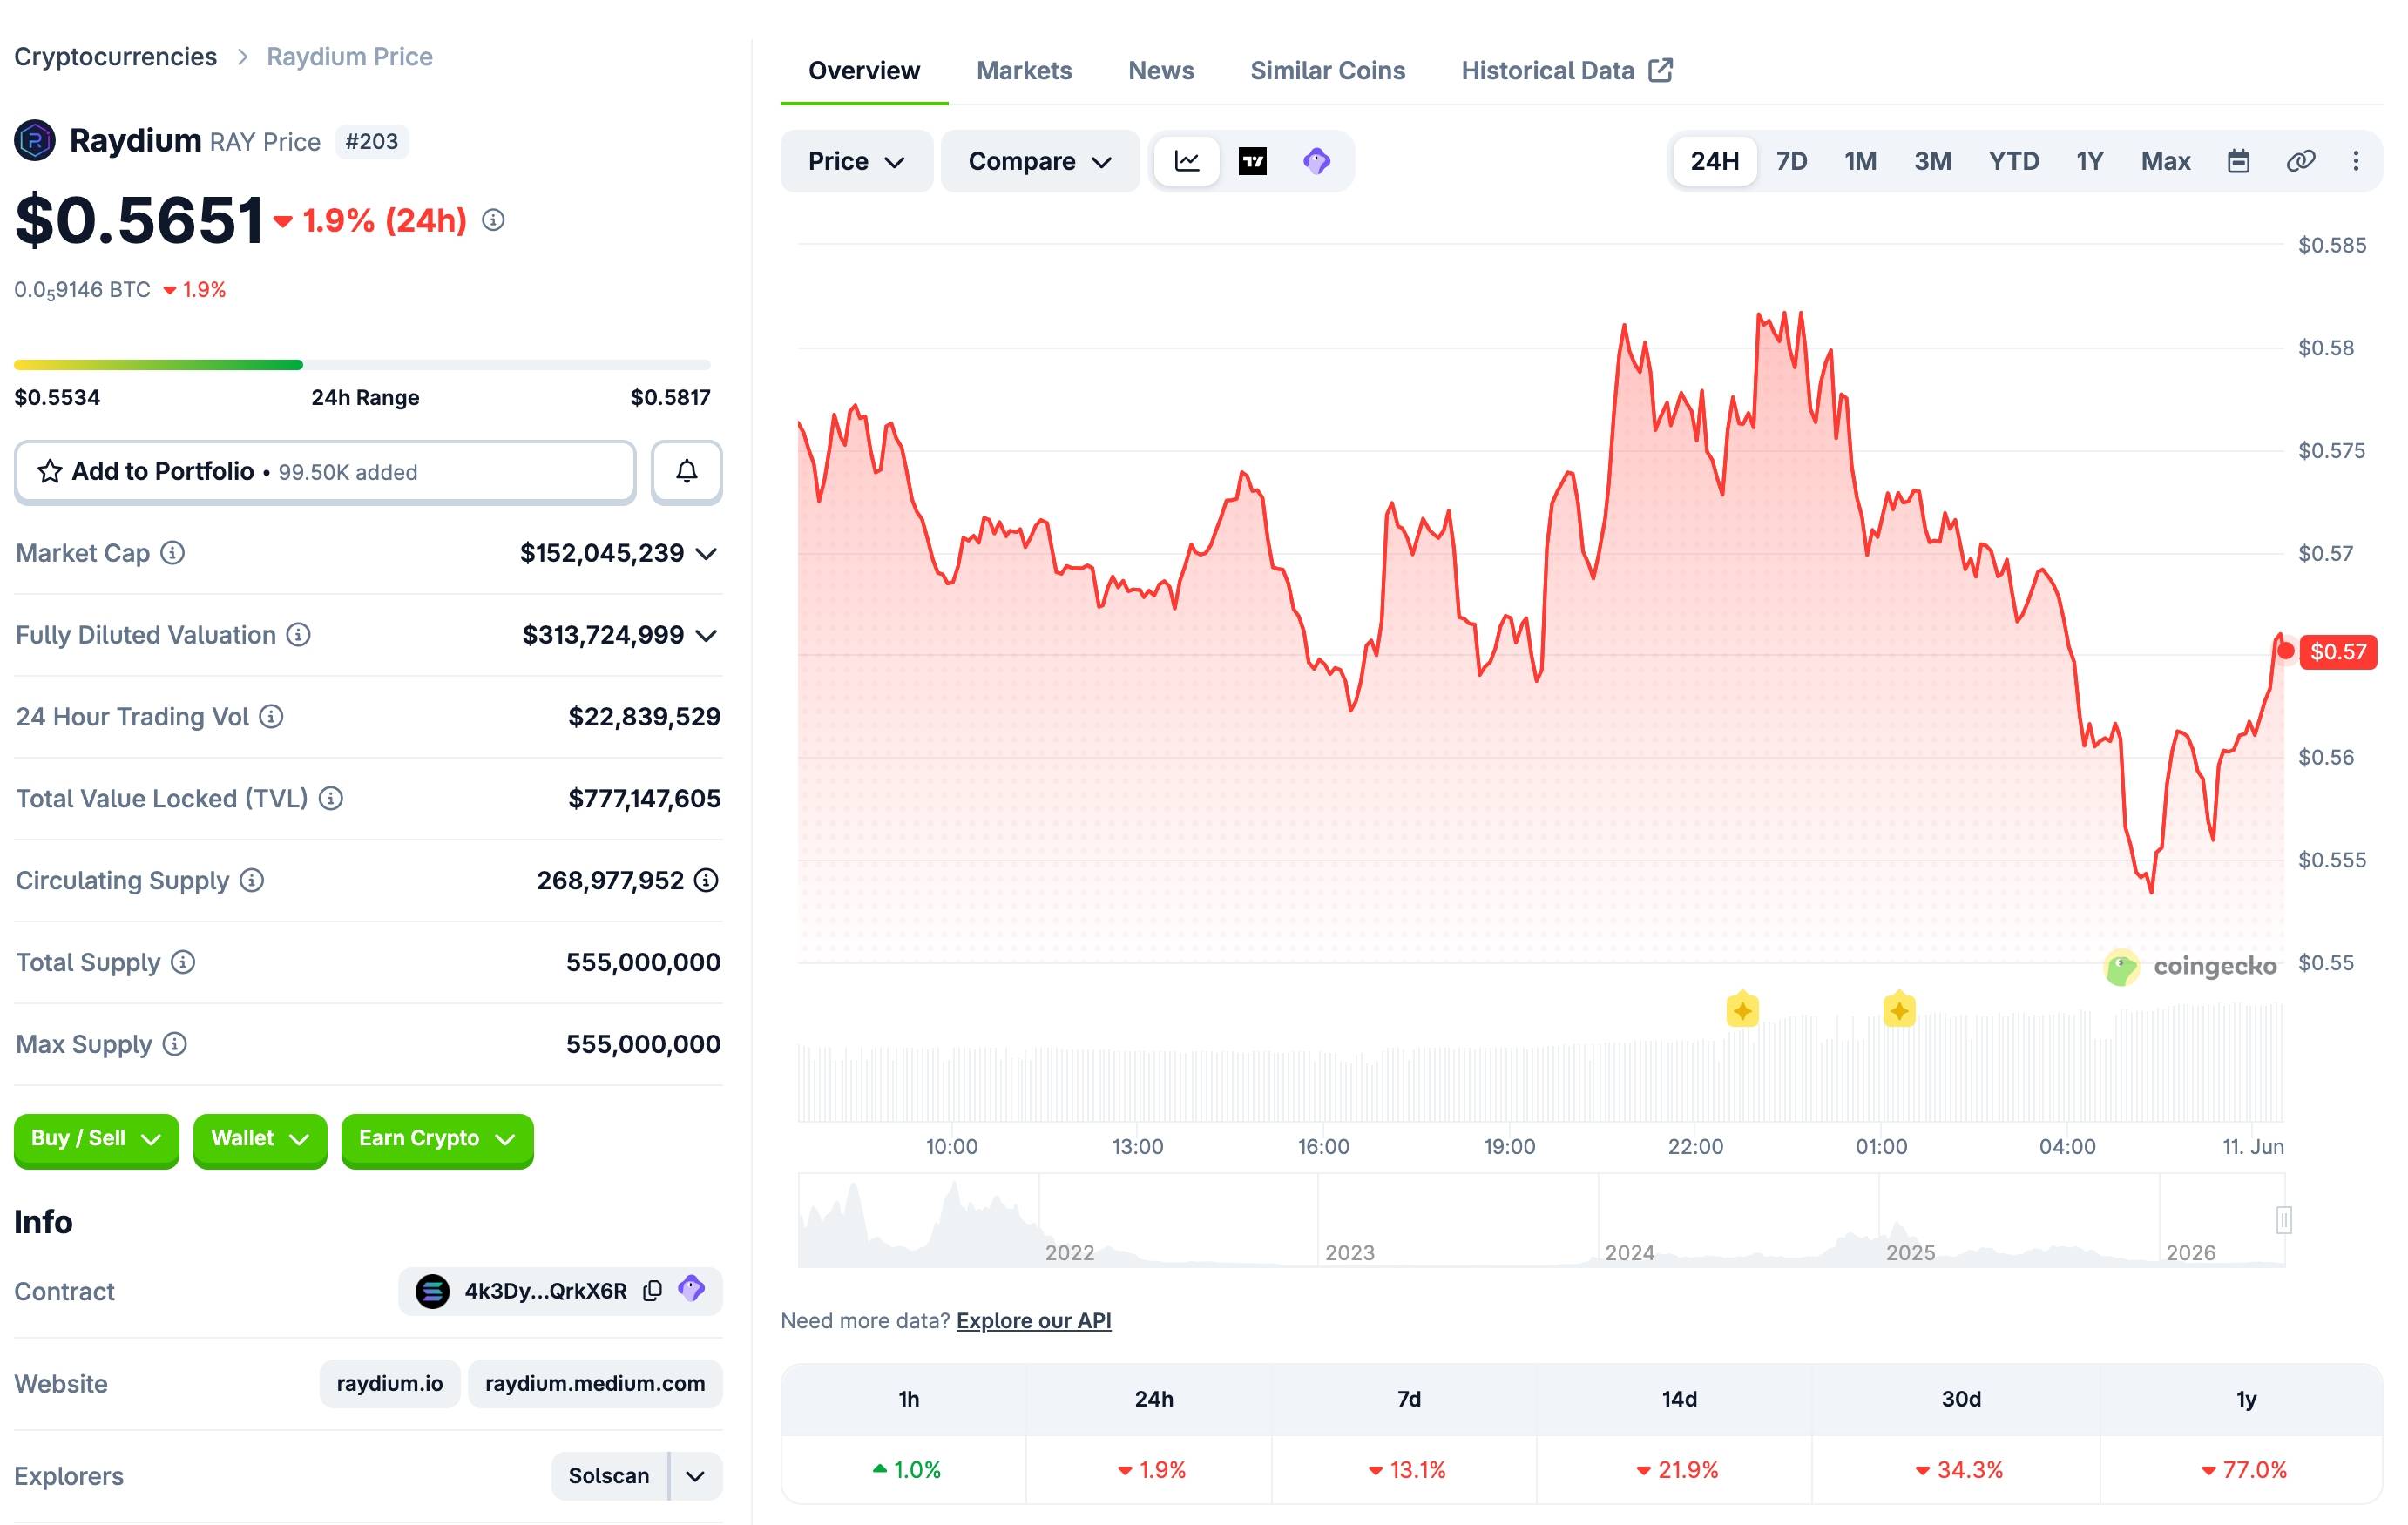This screenshot has height=1525, width=2408.
Task: Select the YTD chart timeframe
Action: (x=2014, y=161)
